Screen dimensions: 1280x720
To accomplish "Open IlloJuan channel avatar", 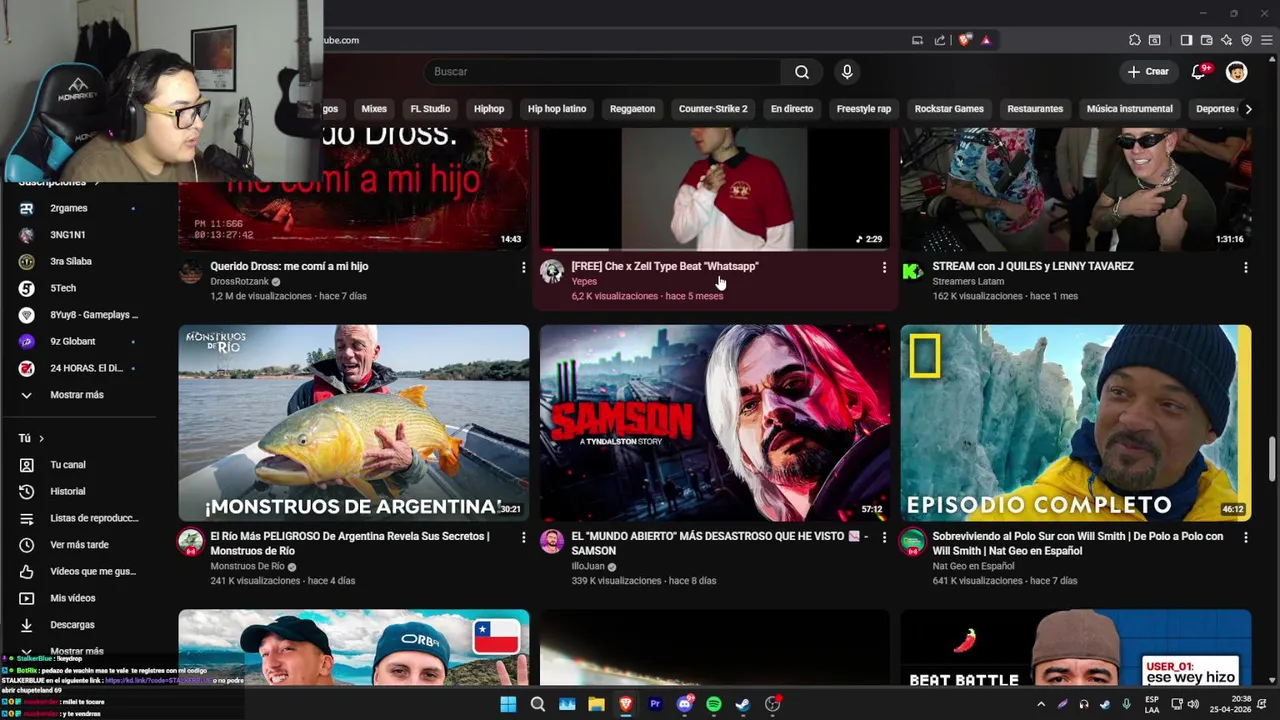I will 551,541.
